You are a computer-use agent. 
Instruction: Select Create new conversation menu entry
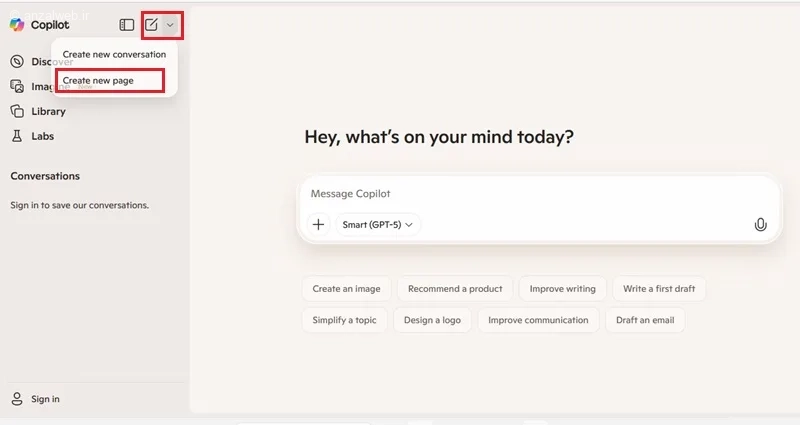(x=114, y=54)
